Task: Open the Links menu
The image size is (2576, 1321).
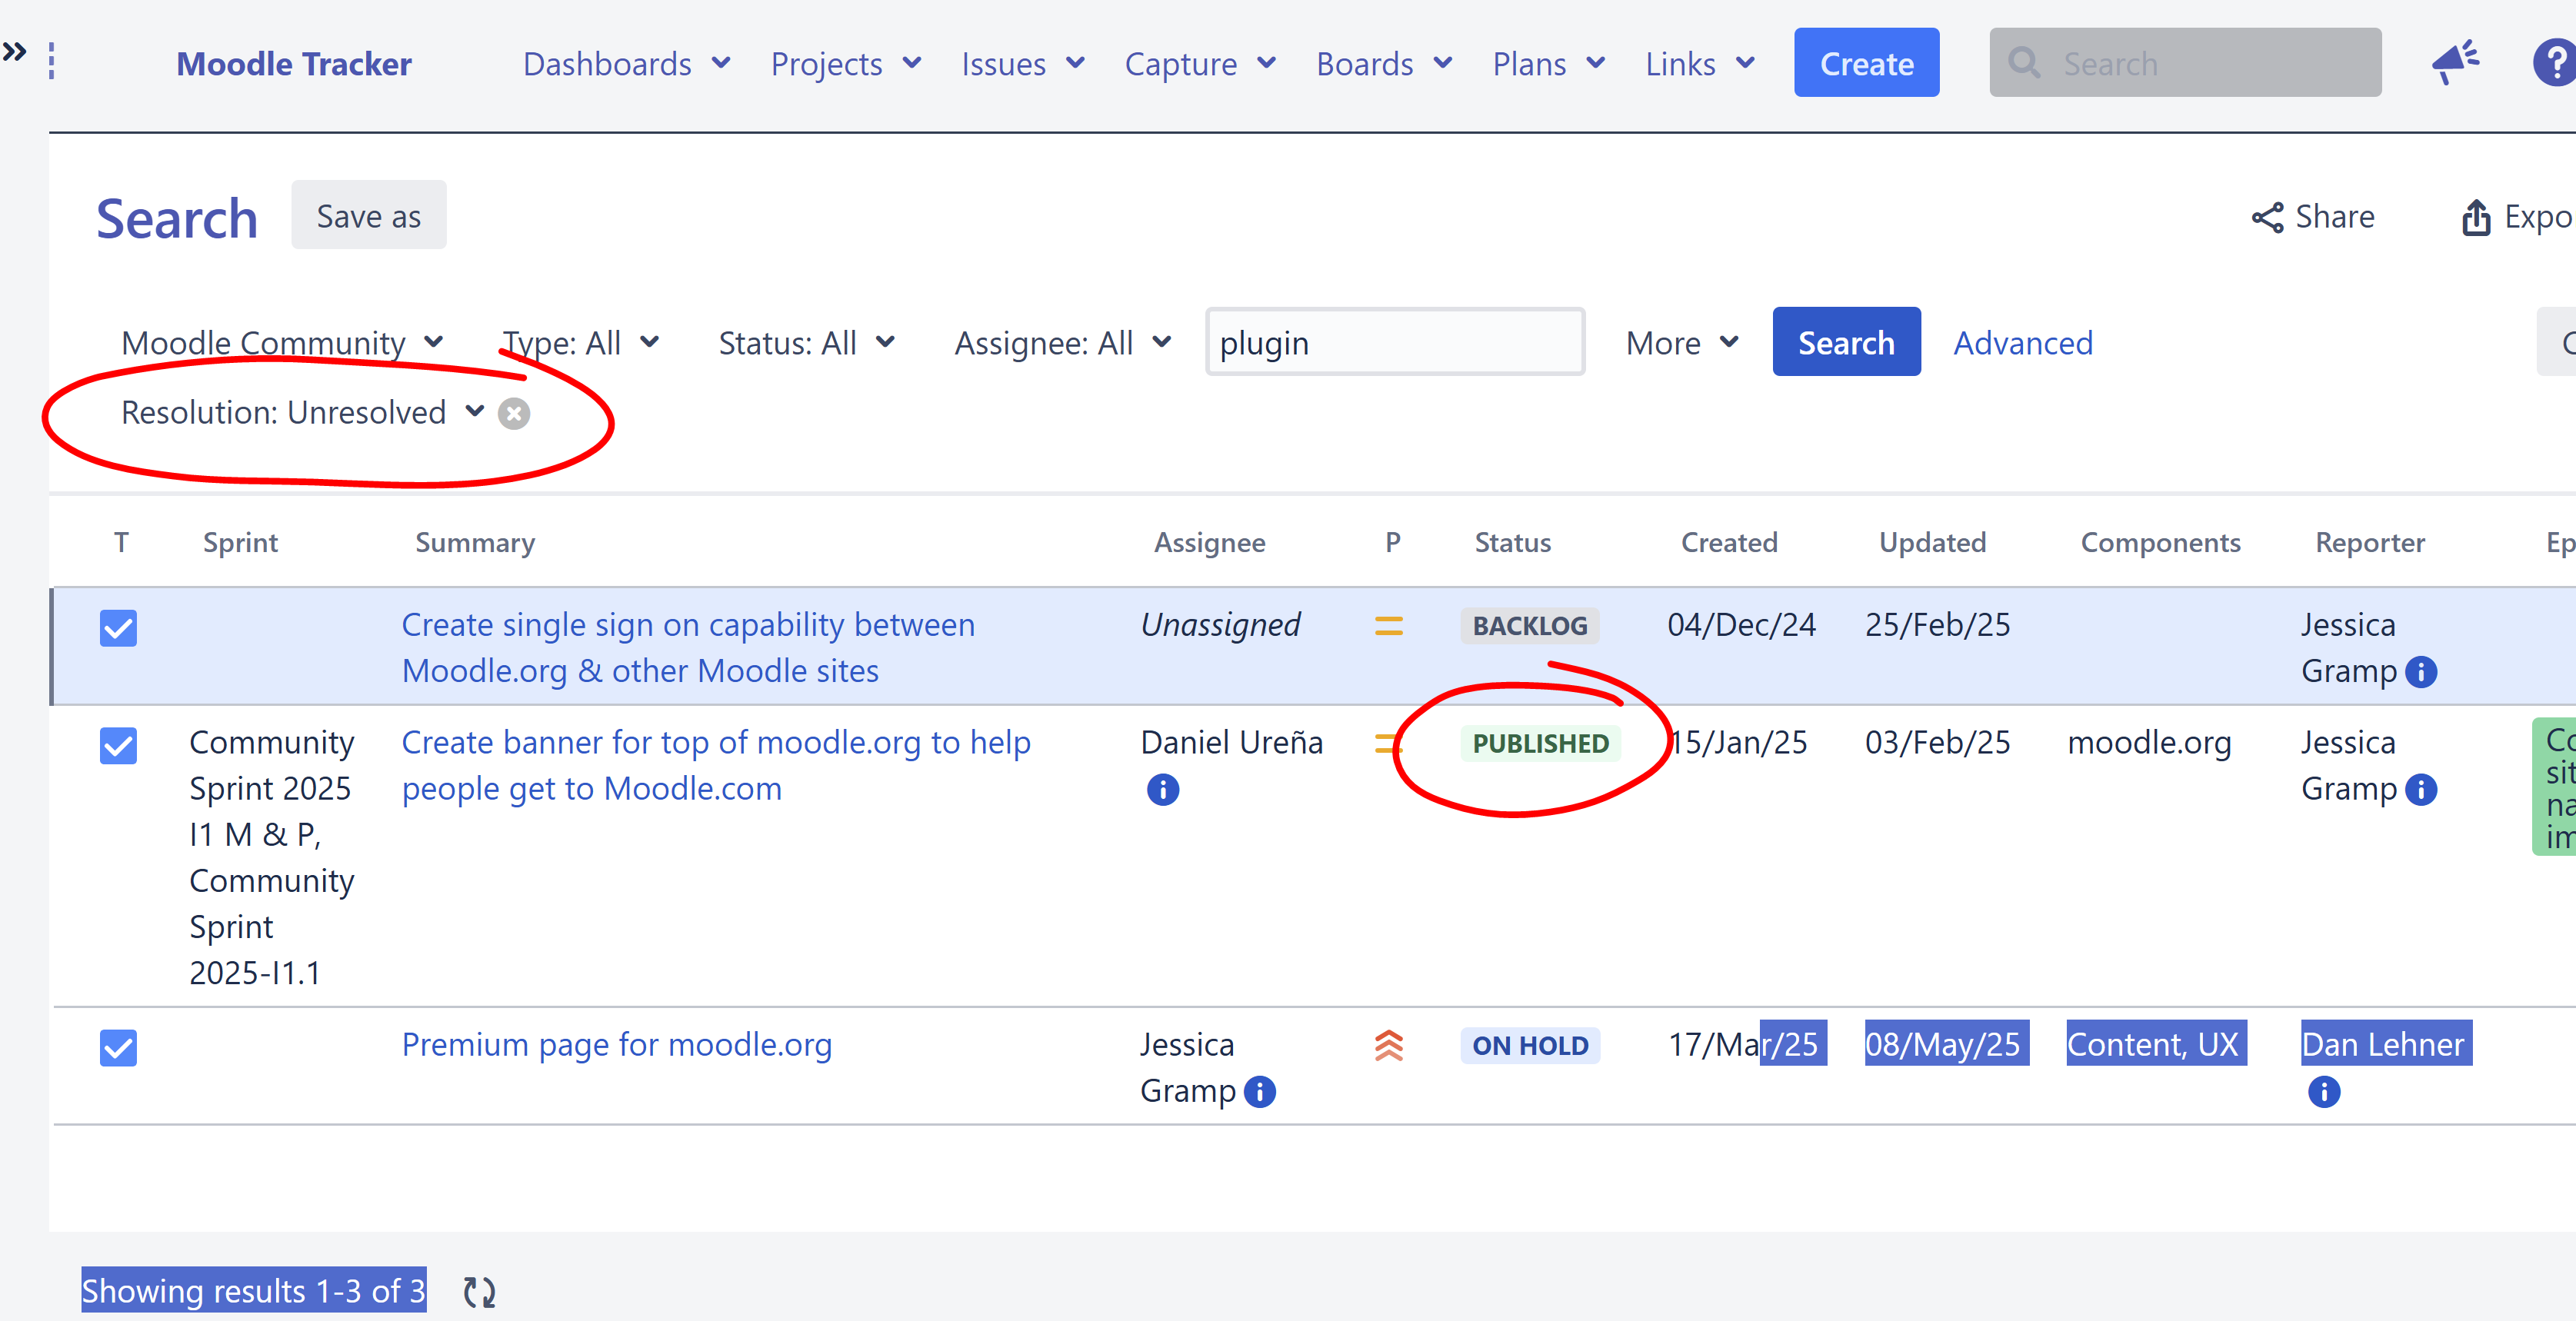Action: point(1699,63)
